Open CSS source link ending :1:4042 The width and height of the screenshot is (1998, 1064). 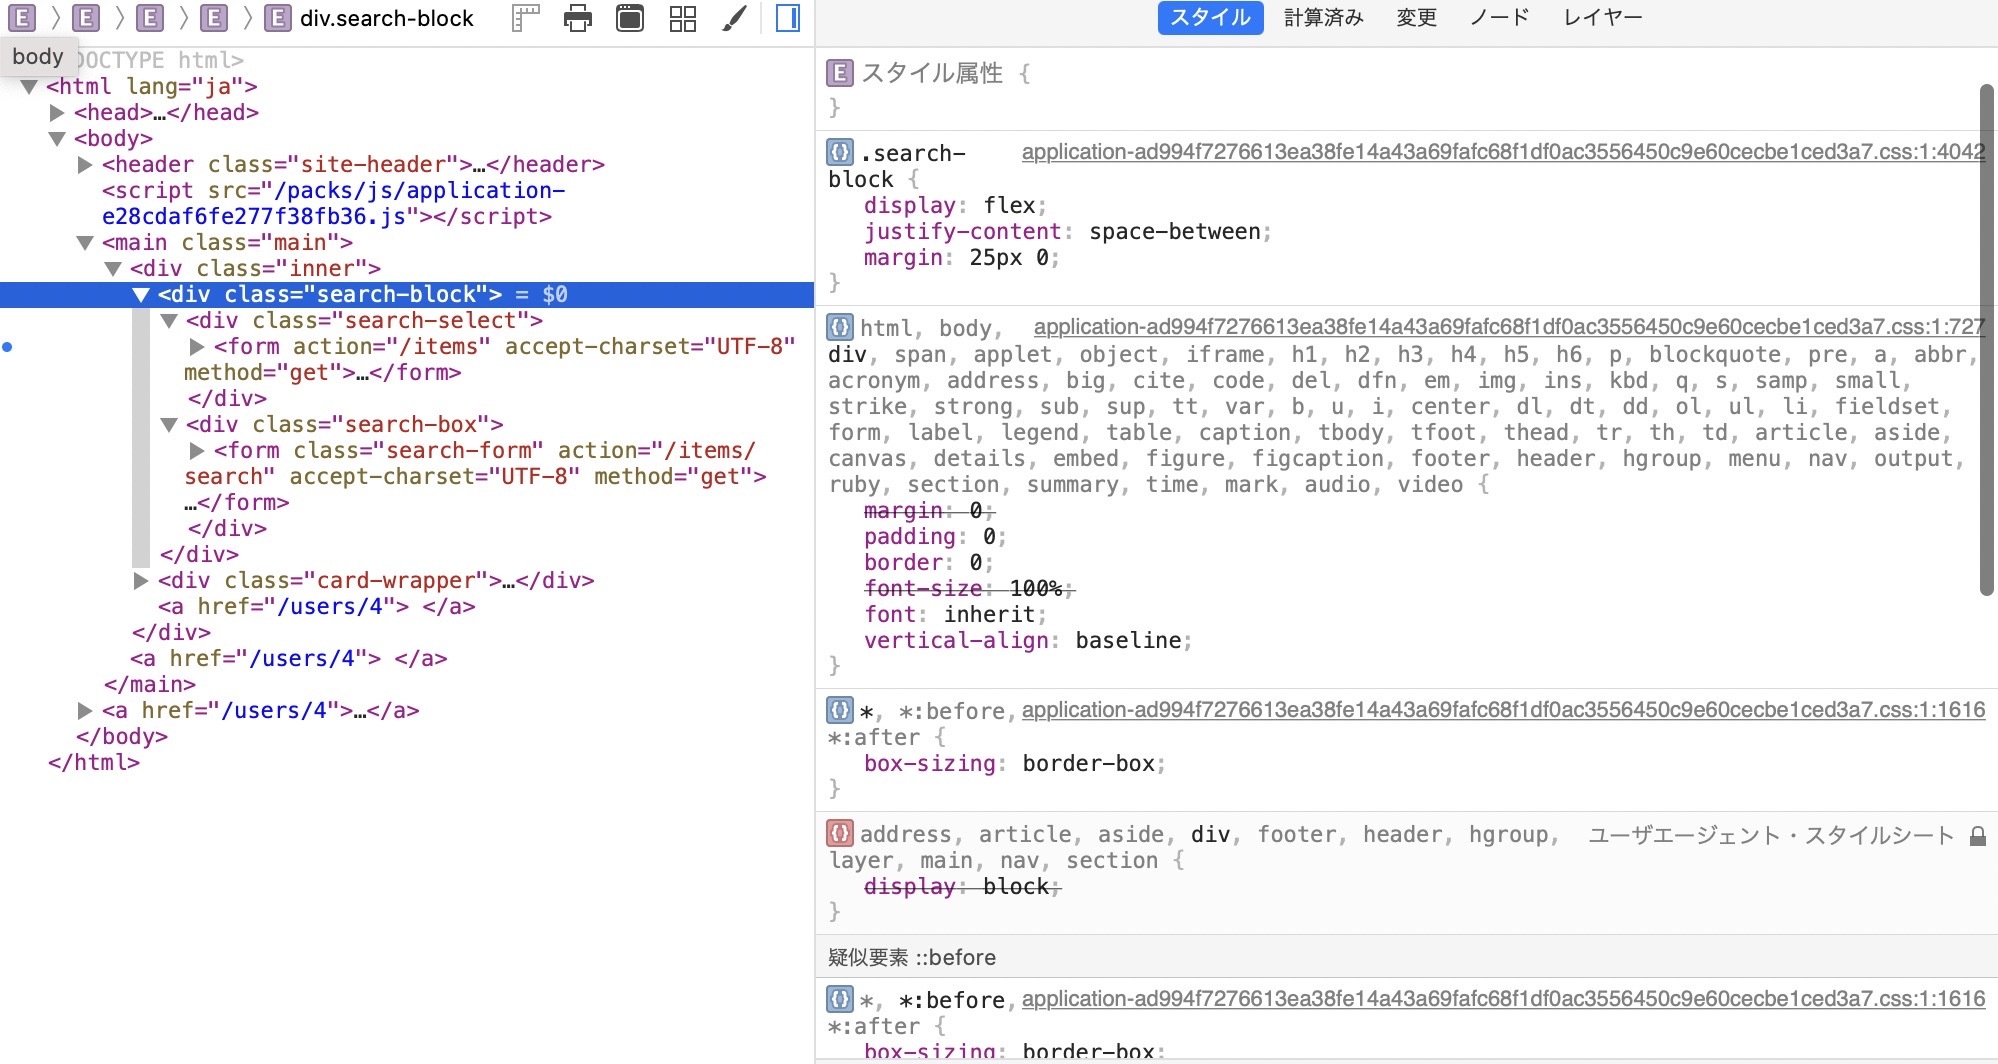click(1503, 152)
